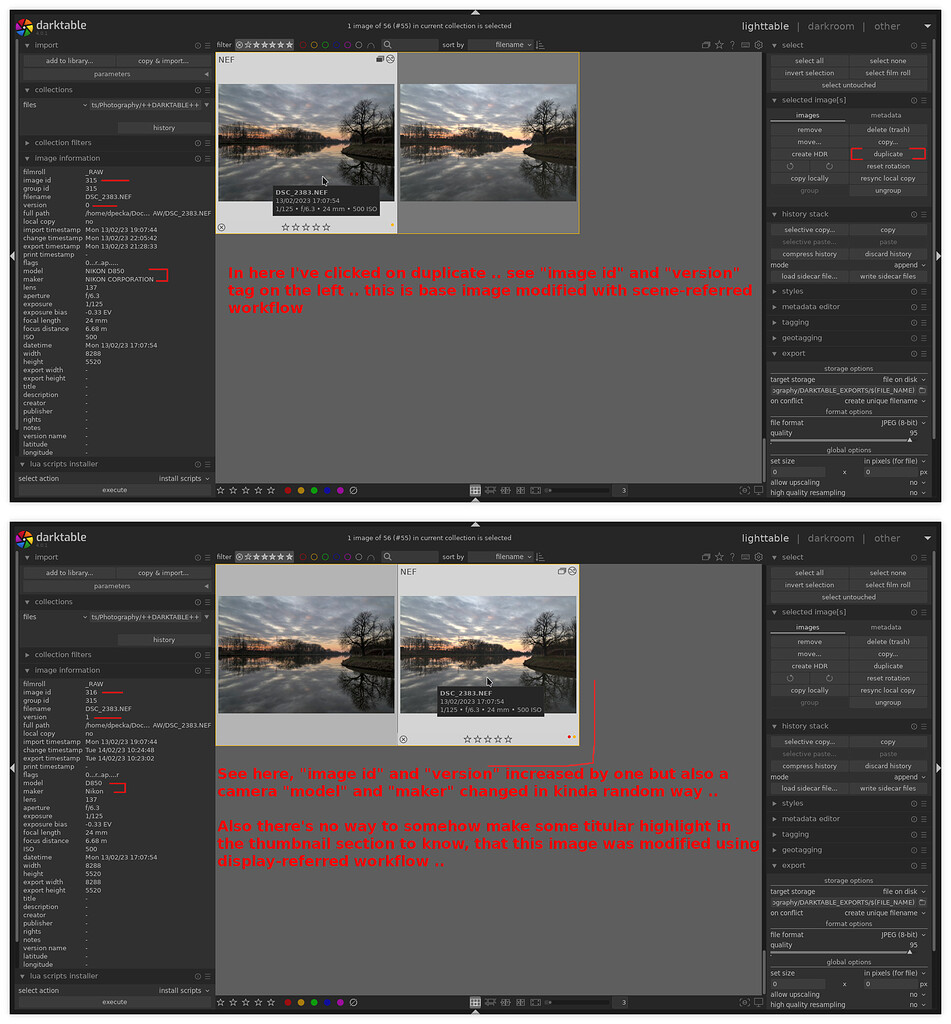951x1024 pixels.
Task: Click the duplicate button in selected images panel
Action: point(888,153)
